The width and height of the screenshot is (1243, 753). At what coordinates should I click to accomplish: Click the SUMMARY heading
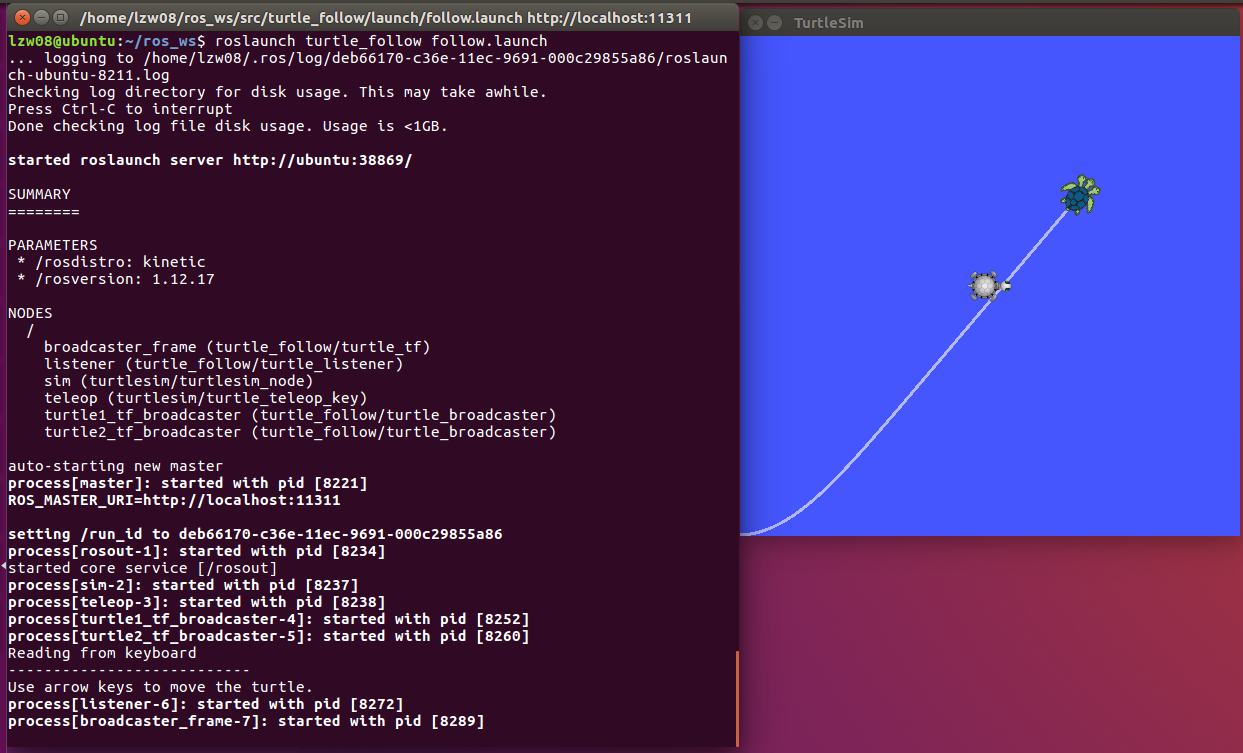[39, 194]
